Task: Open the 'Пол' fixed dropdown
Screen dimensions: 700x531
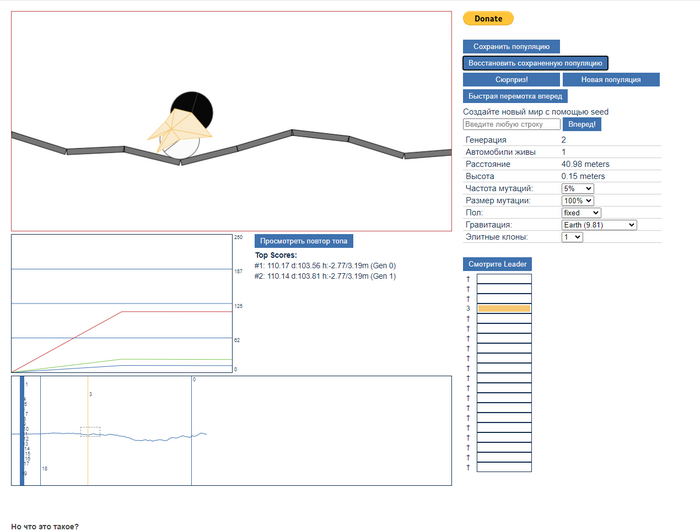Action: point(581,213)
